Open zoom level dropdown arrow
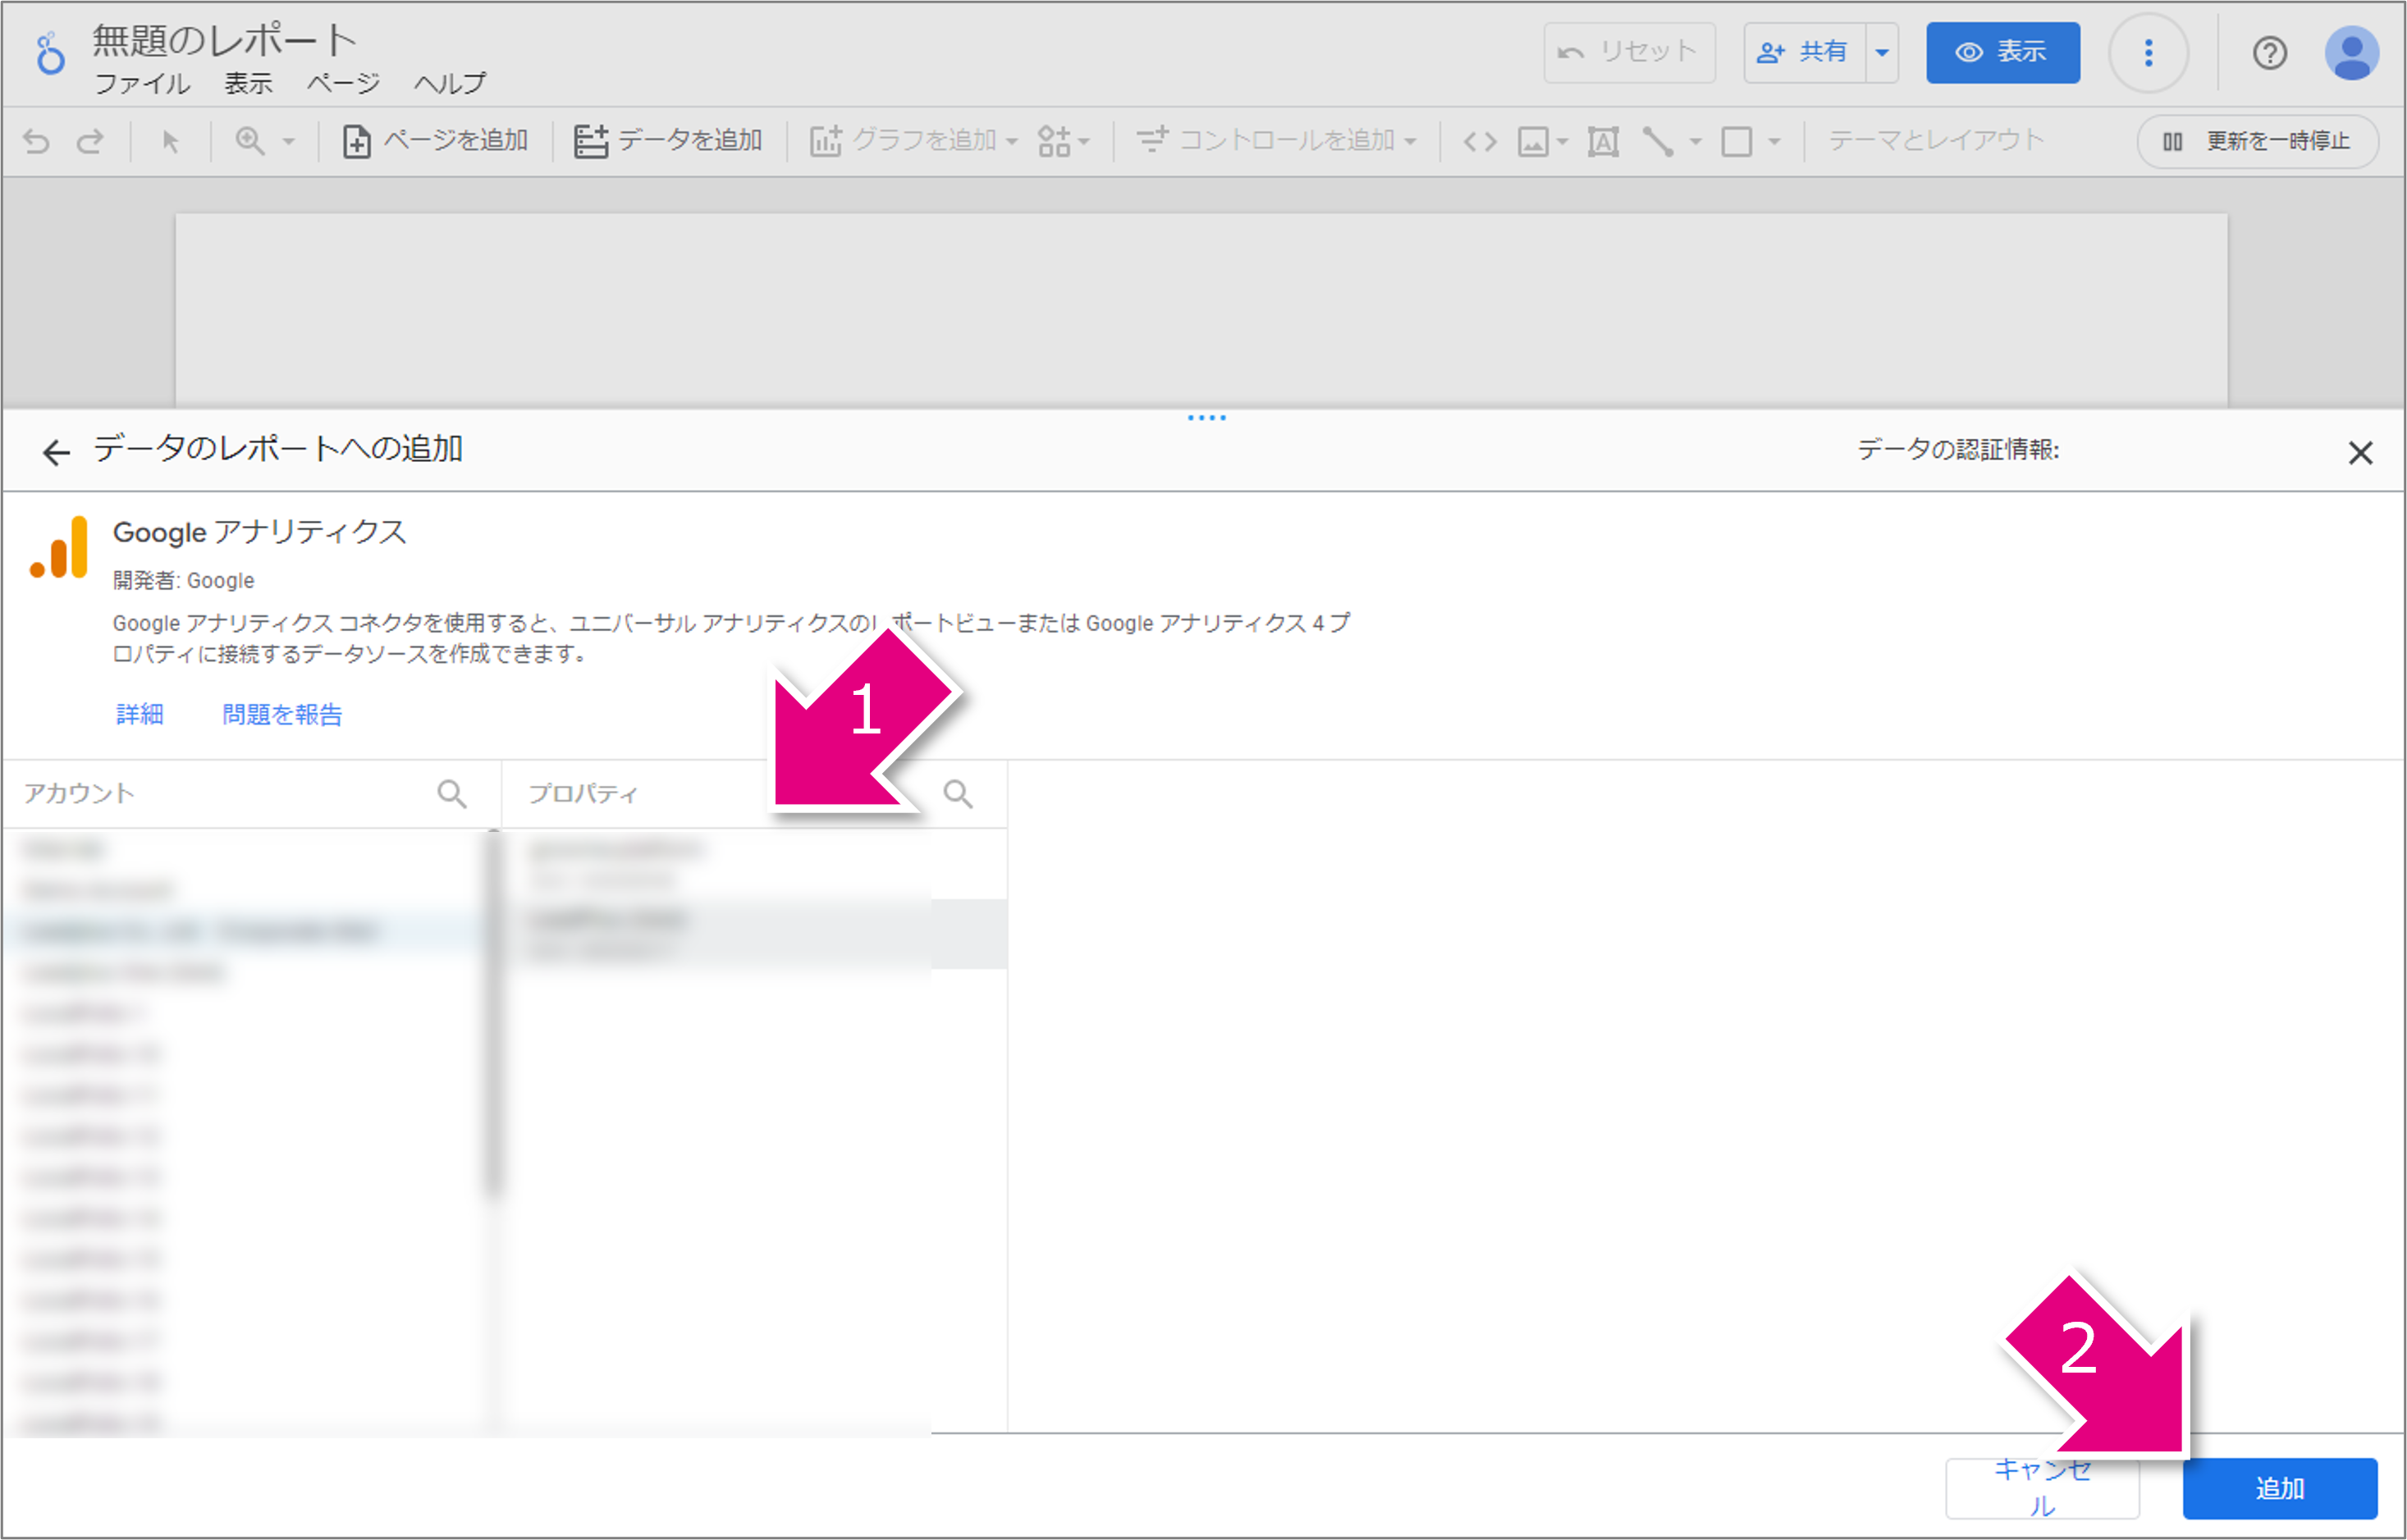The image size is (2407, 1540). [x=289, y=142]
